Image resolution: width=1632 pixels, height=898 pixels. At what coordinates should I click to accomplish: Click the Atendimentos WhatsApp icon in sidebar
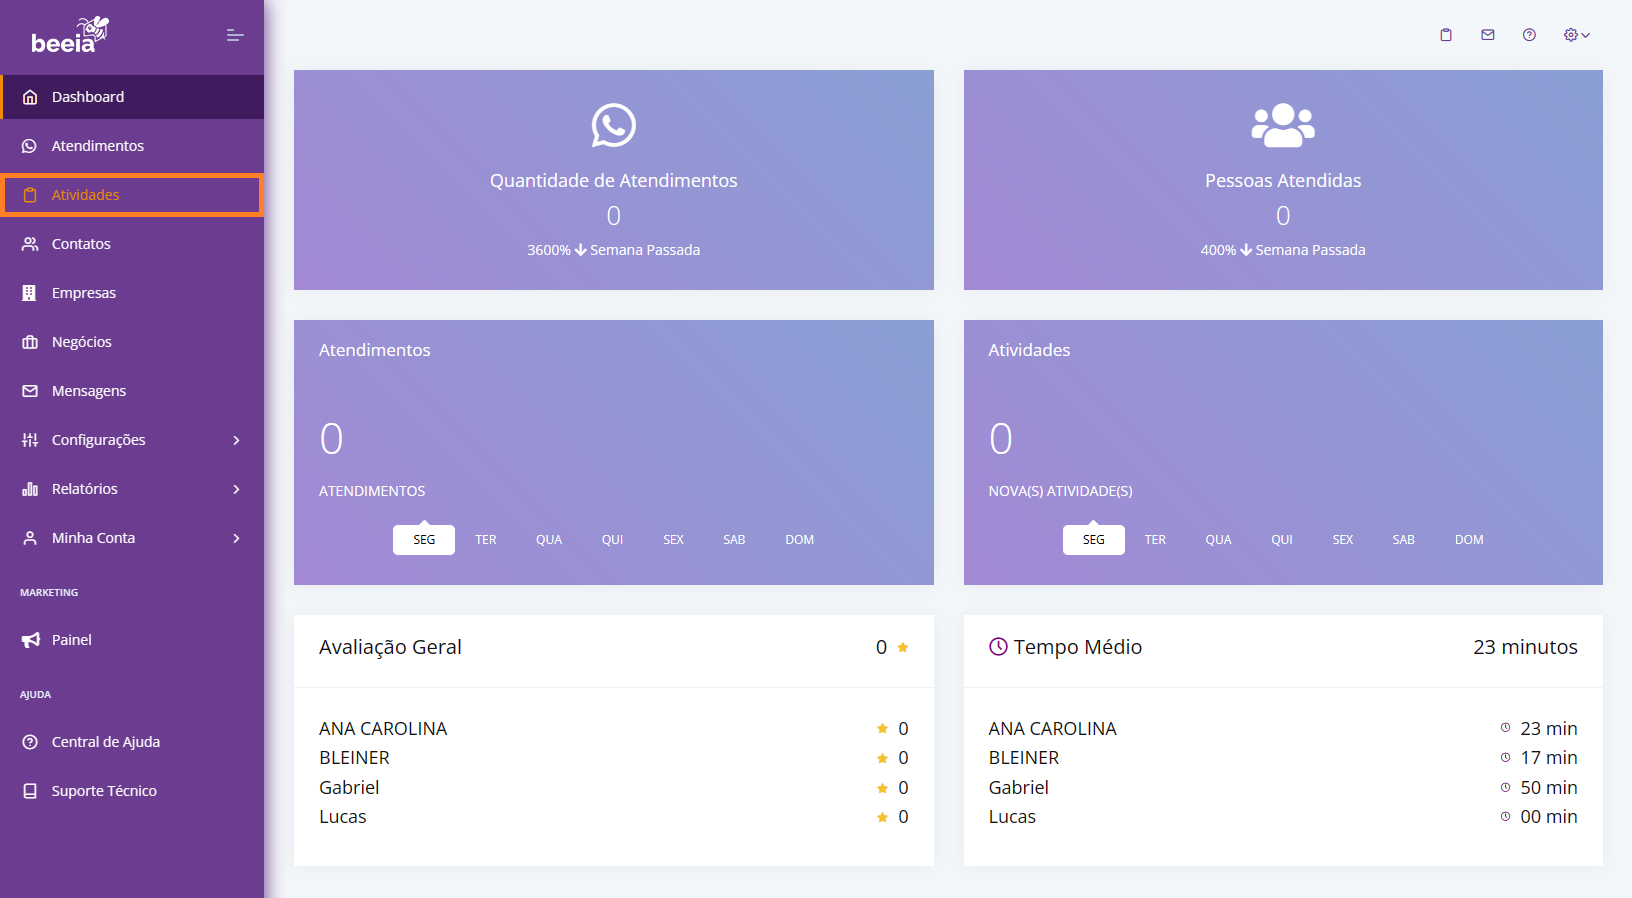pyautogui.click(x=30, y=146)
